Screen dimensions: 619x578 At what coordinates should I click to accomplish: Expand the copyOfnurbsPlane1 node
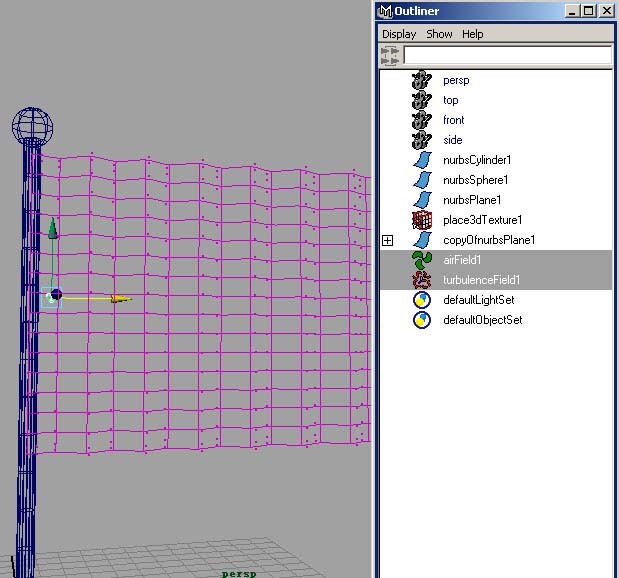point(388,240)
